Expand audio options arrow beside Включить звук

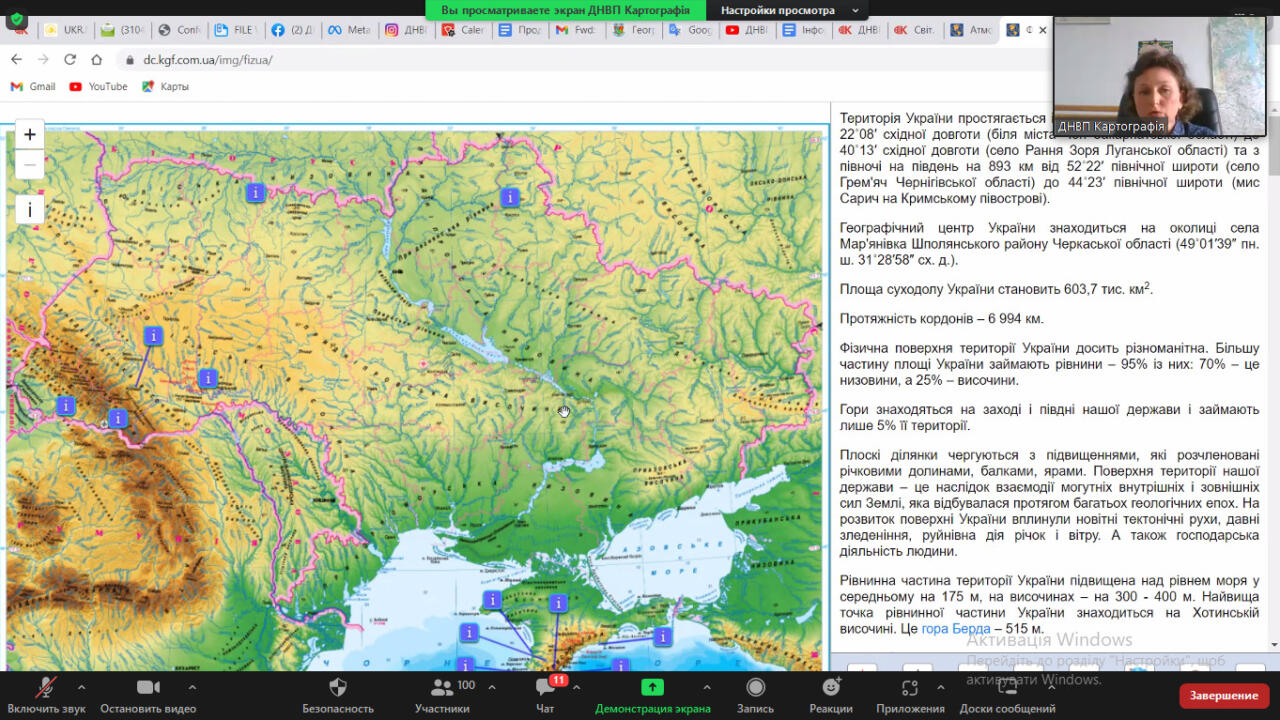click(81, 687)
